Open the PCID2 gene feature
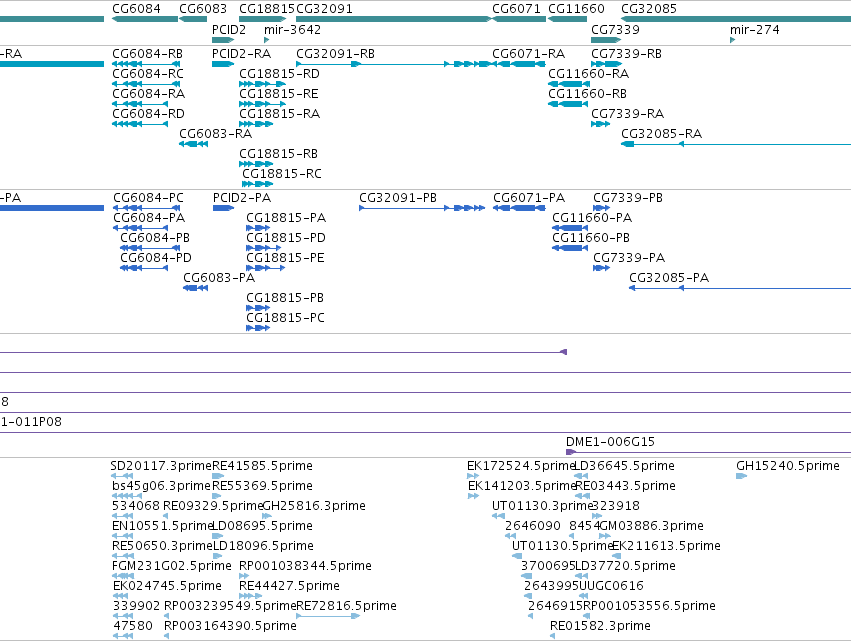The image size is (851, 641). pyautogui.click(x=223, y=40)
